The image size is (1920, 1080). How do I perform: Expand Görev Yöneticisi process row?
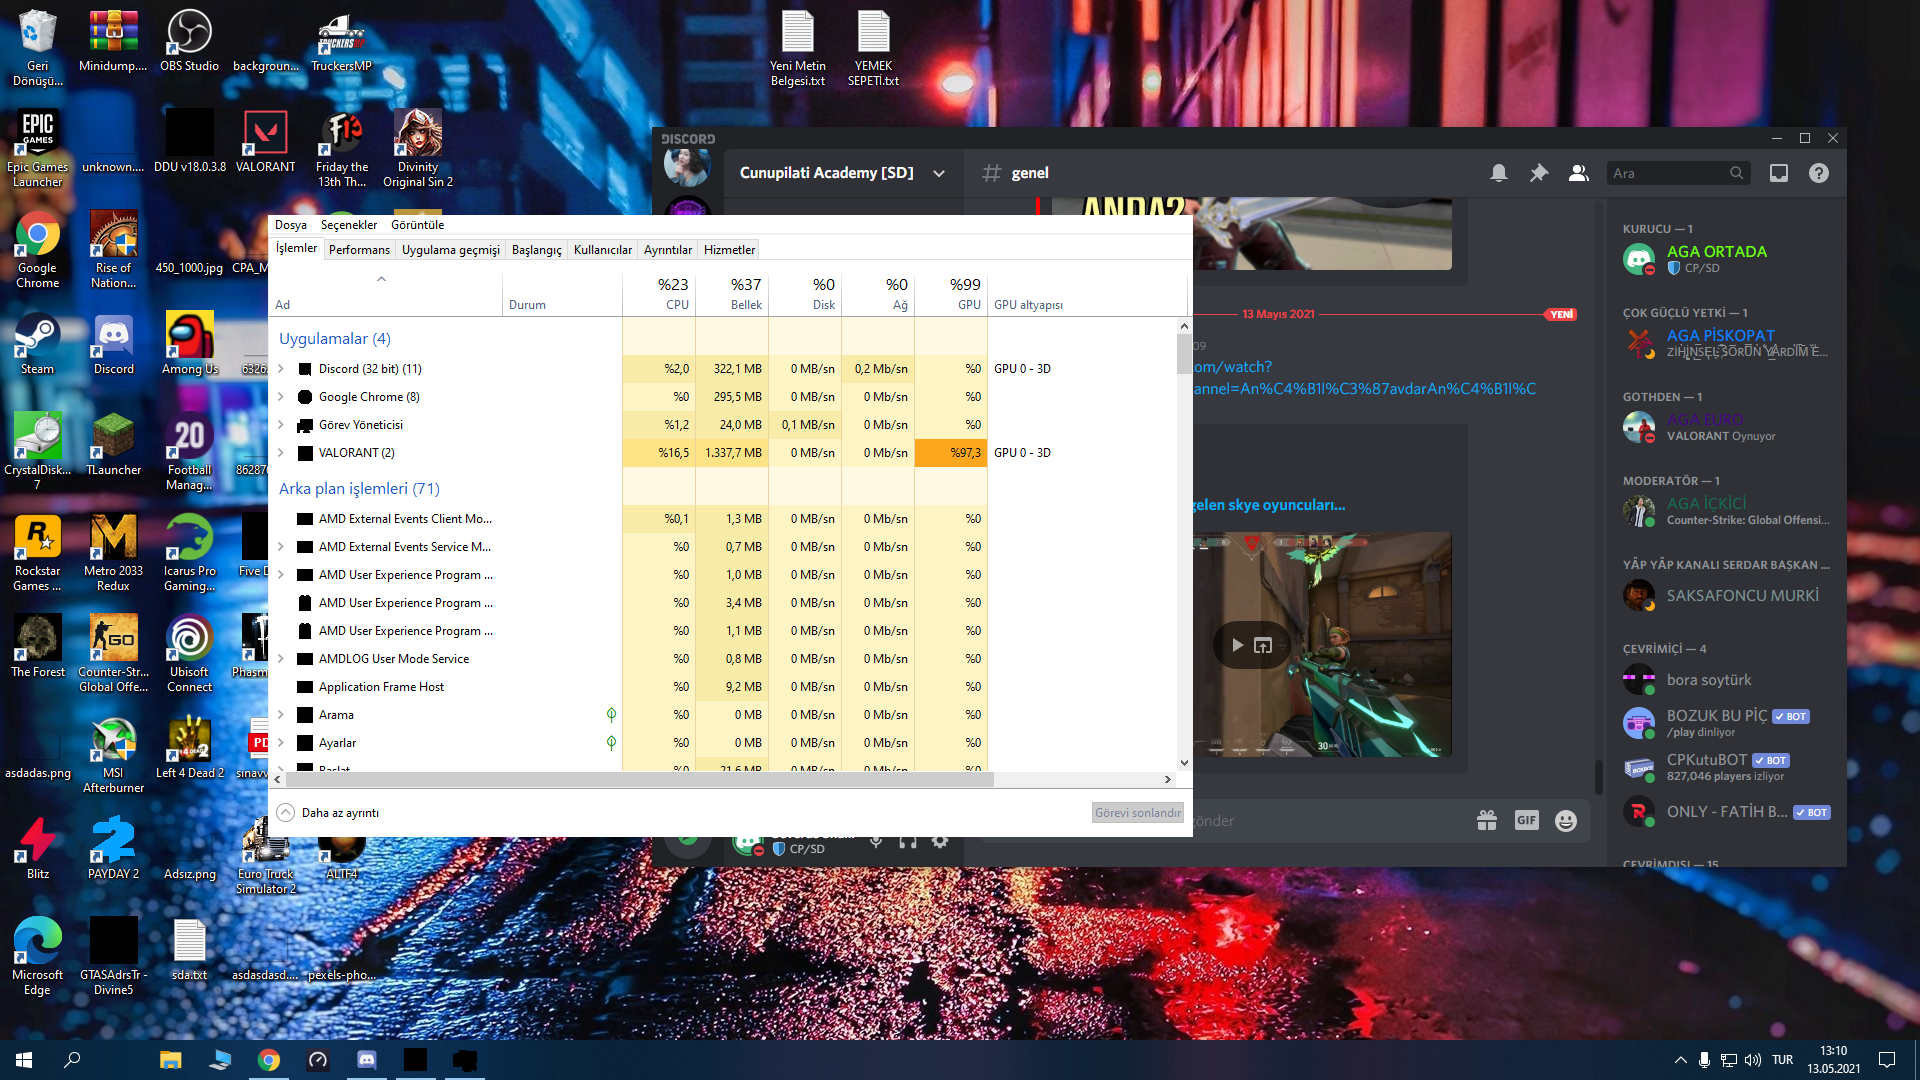[281, 425]
